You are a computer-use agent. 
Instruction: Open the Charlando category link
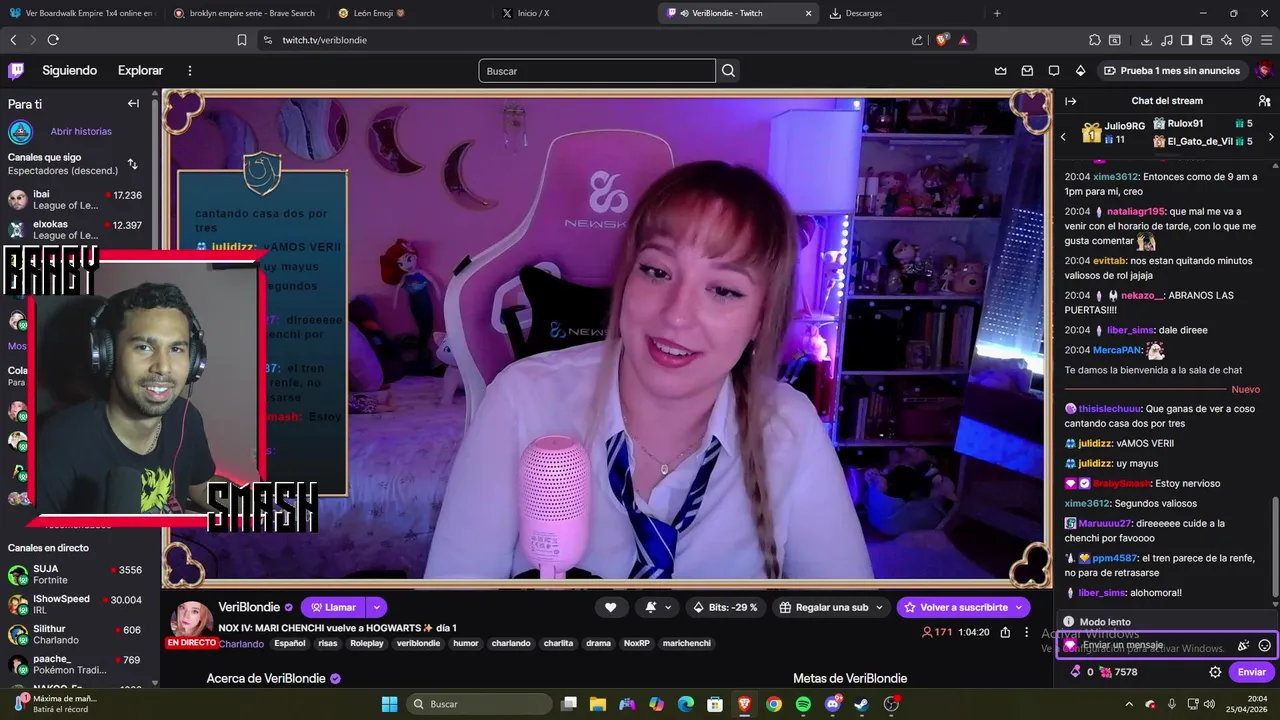(241, 644)
